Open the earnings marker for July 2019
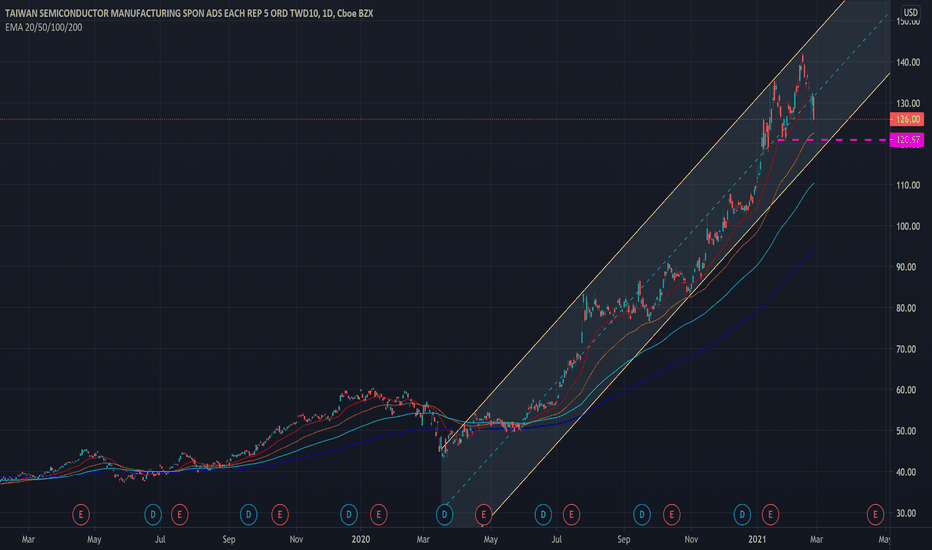Screen dimensions: 932x550 pyautogui.click(x=180, y=514)
